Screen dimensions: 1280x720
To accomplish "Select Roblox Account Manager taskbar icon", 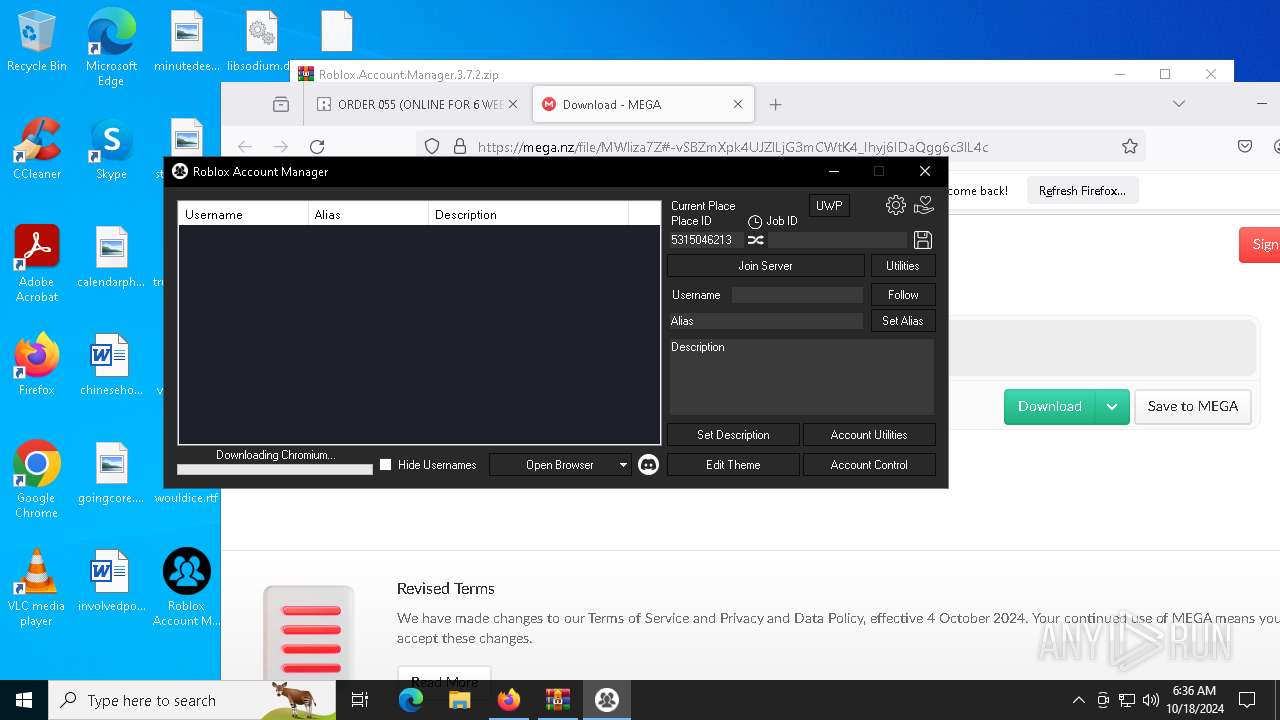I will coord(607,700).
